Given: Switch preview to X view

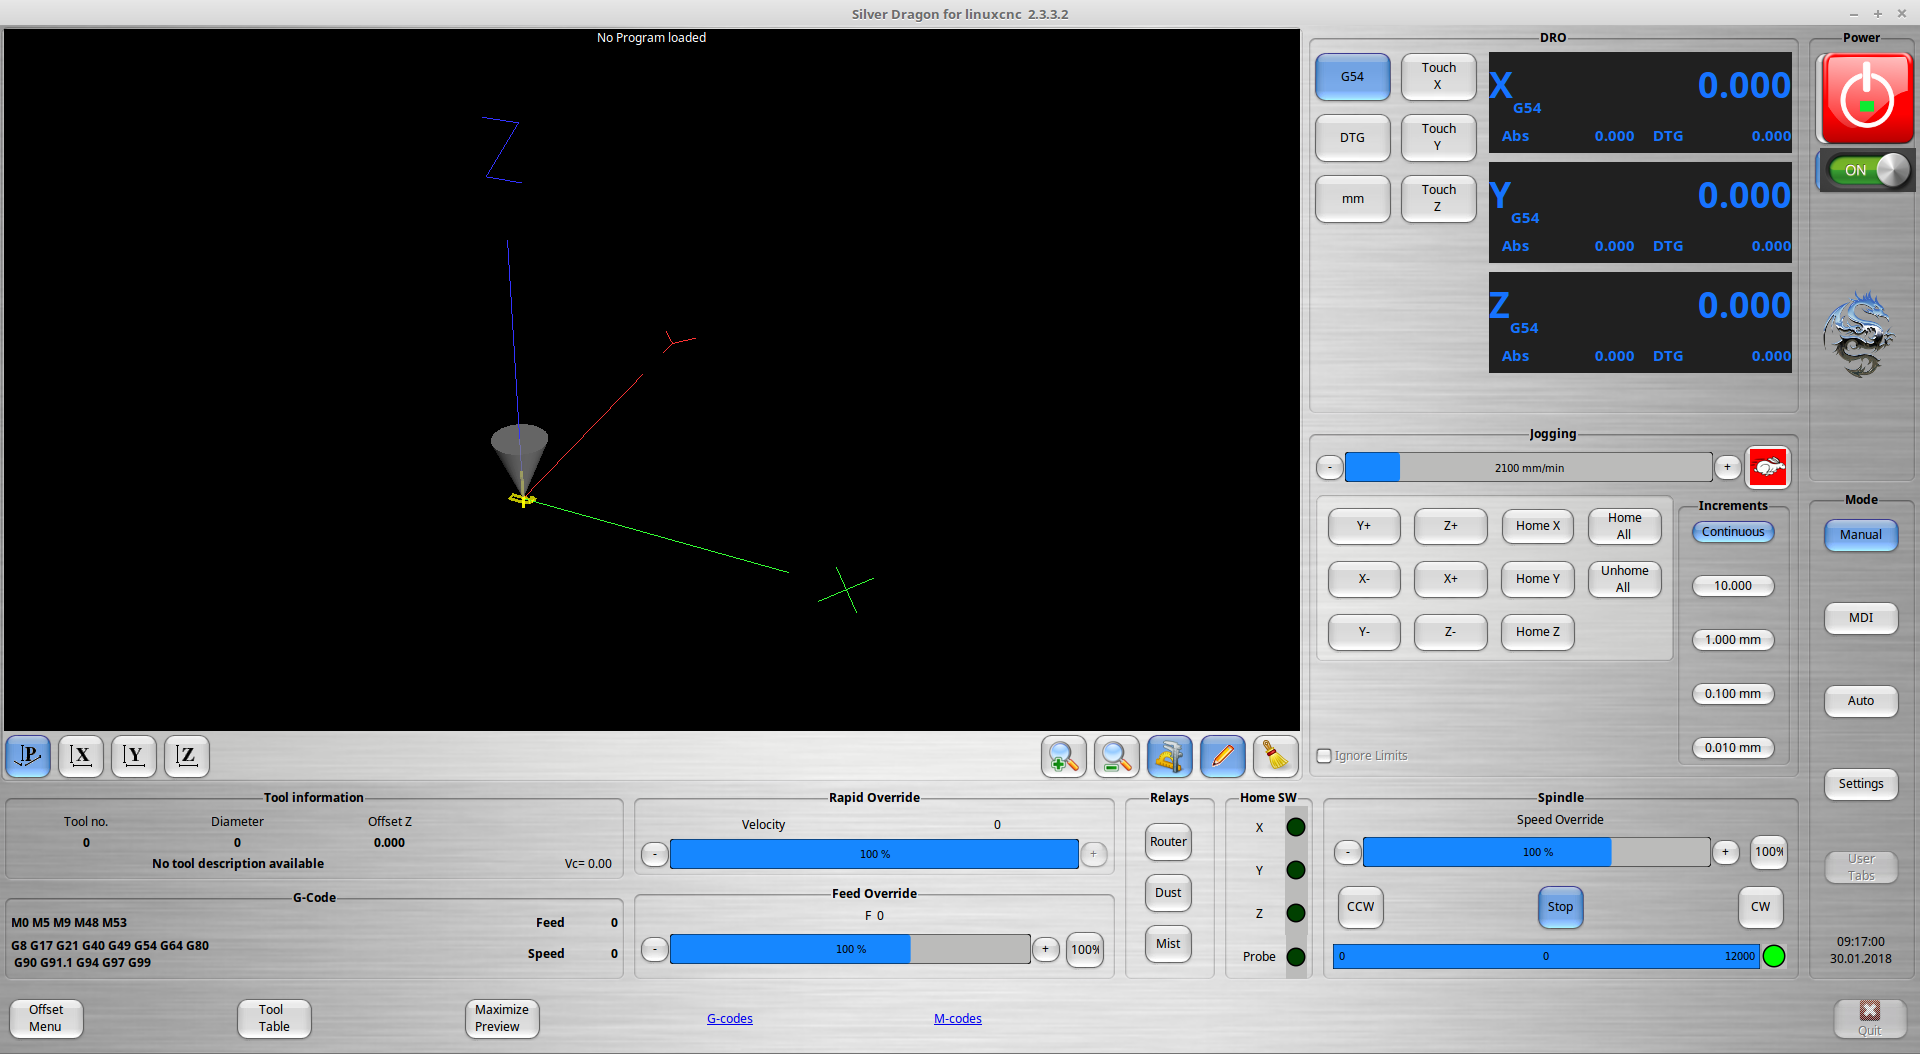Looking at the screenshot, I should tap(81, 756).
